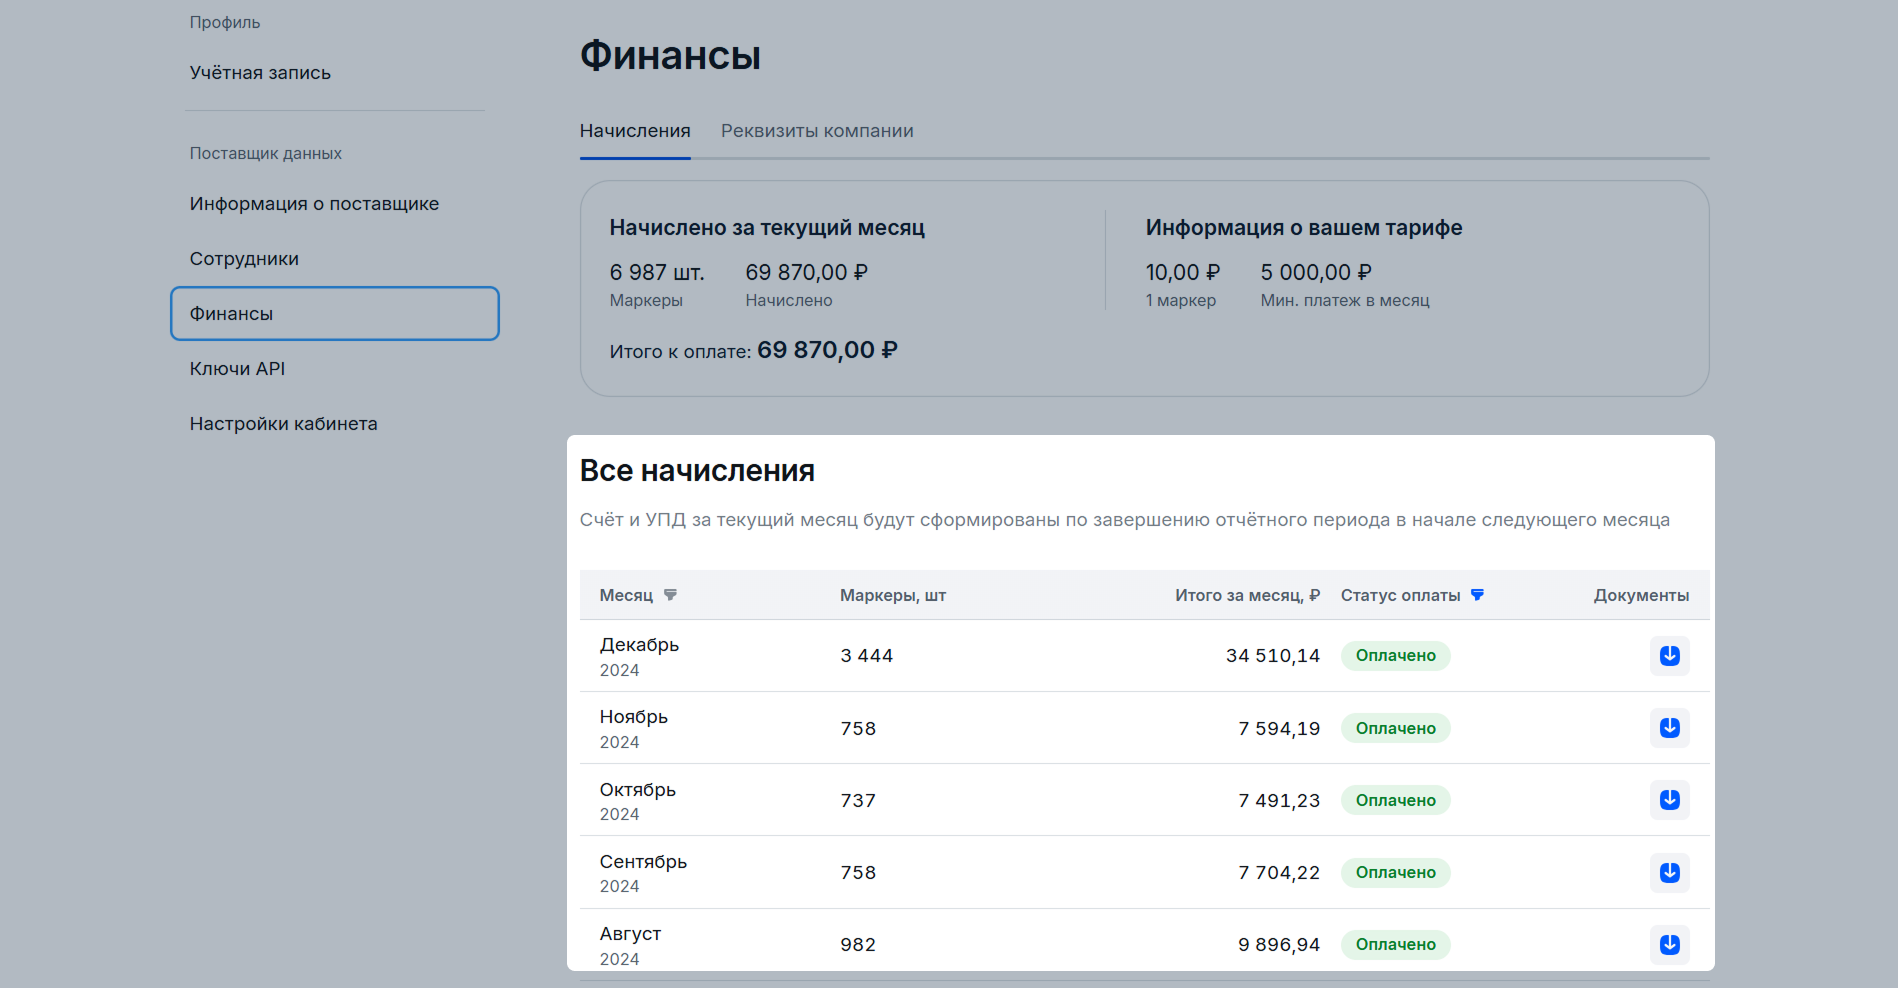The image size is (1898, 988).
Task: Download documents for December 2024
Action: (x=1669, y=656)
